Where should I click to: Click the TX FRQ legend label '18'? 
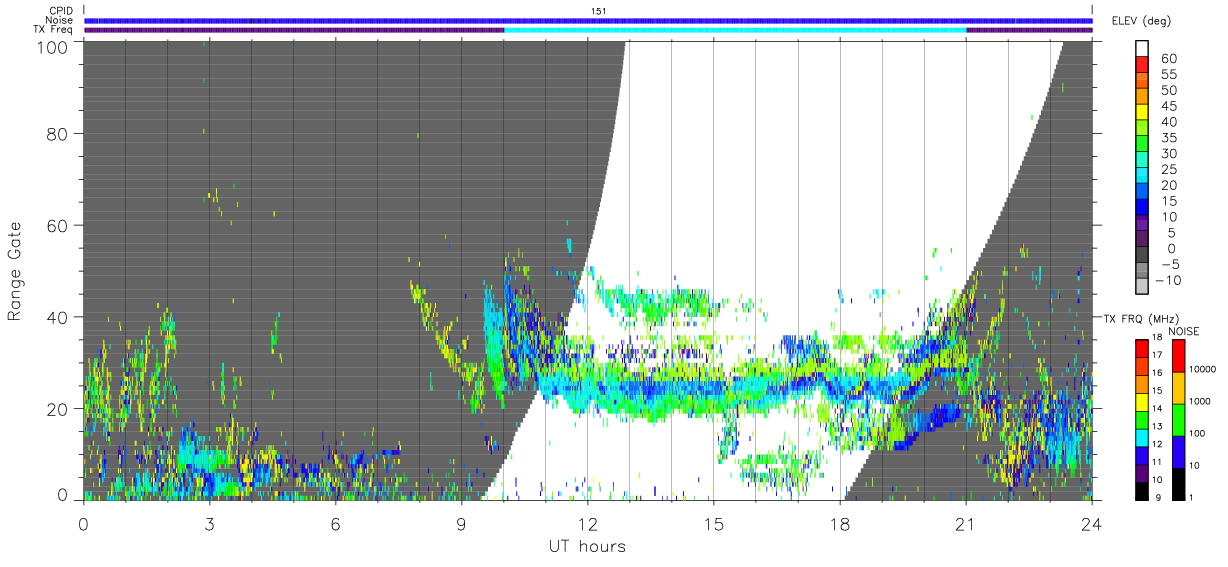(x=1157, y=338)
